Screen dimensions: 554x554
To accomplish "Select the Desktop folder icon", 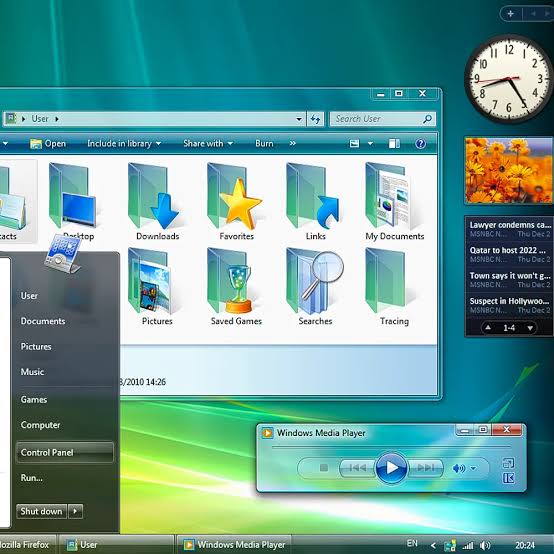I will [72, 196].
